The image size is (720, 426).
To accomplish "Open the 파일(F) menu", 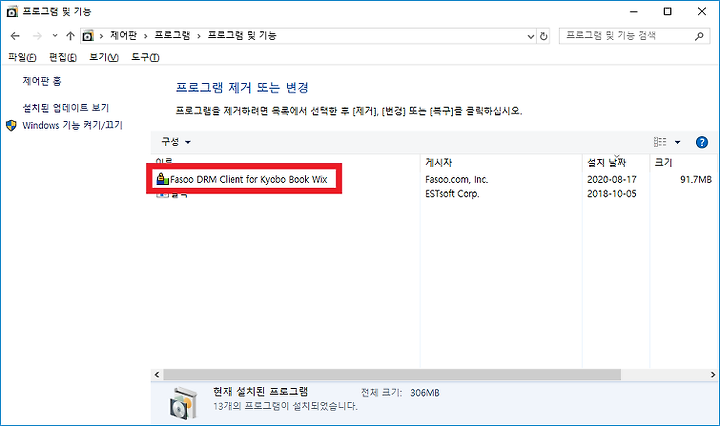I will click(22, 57).
